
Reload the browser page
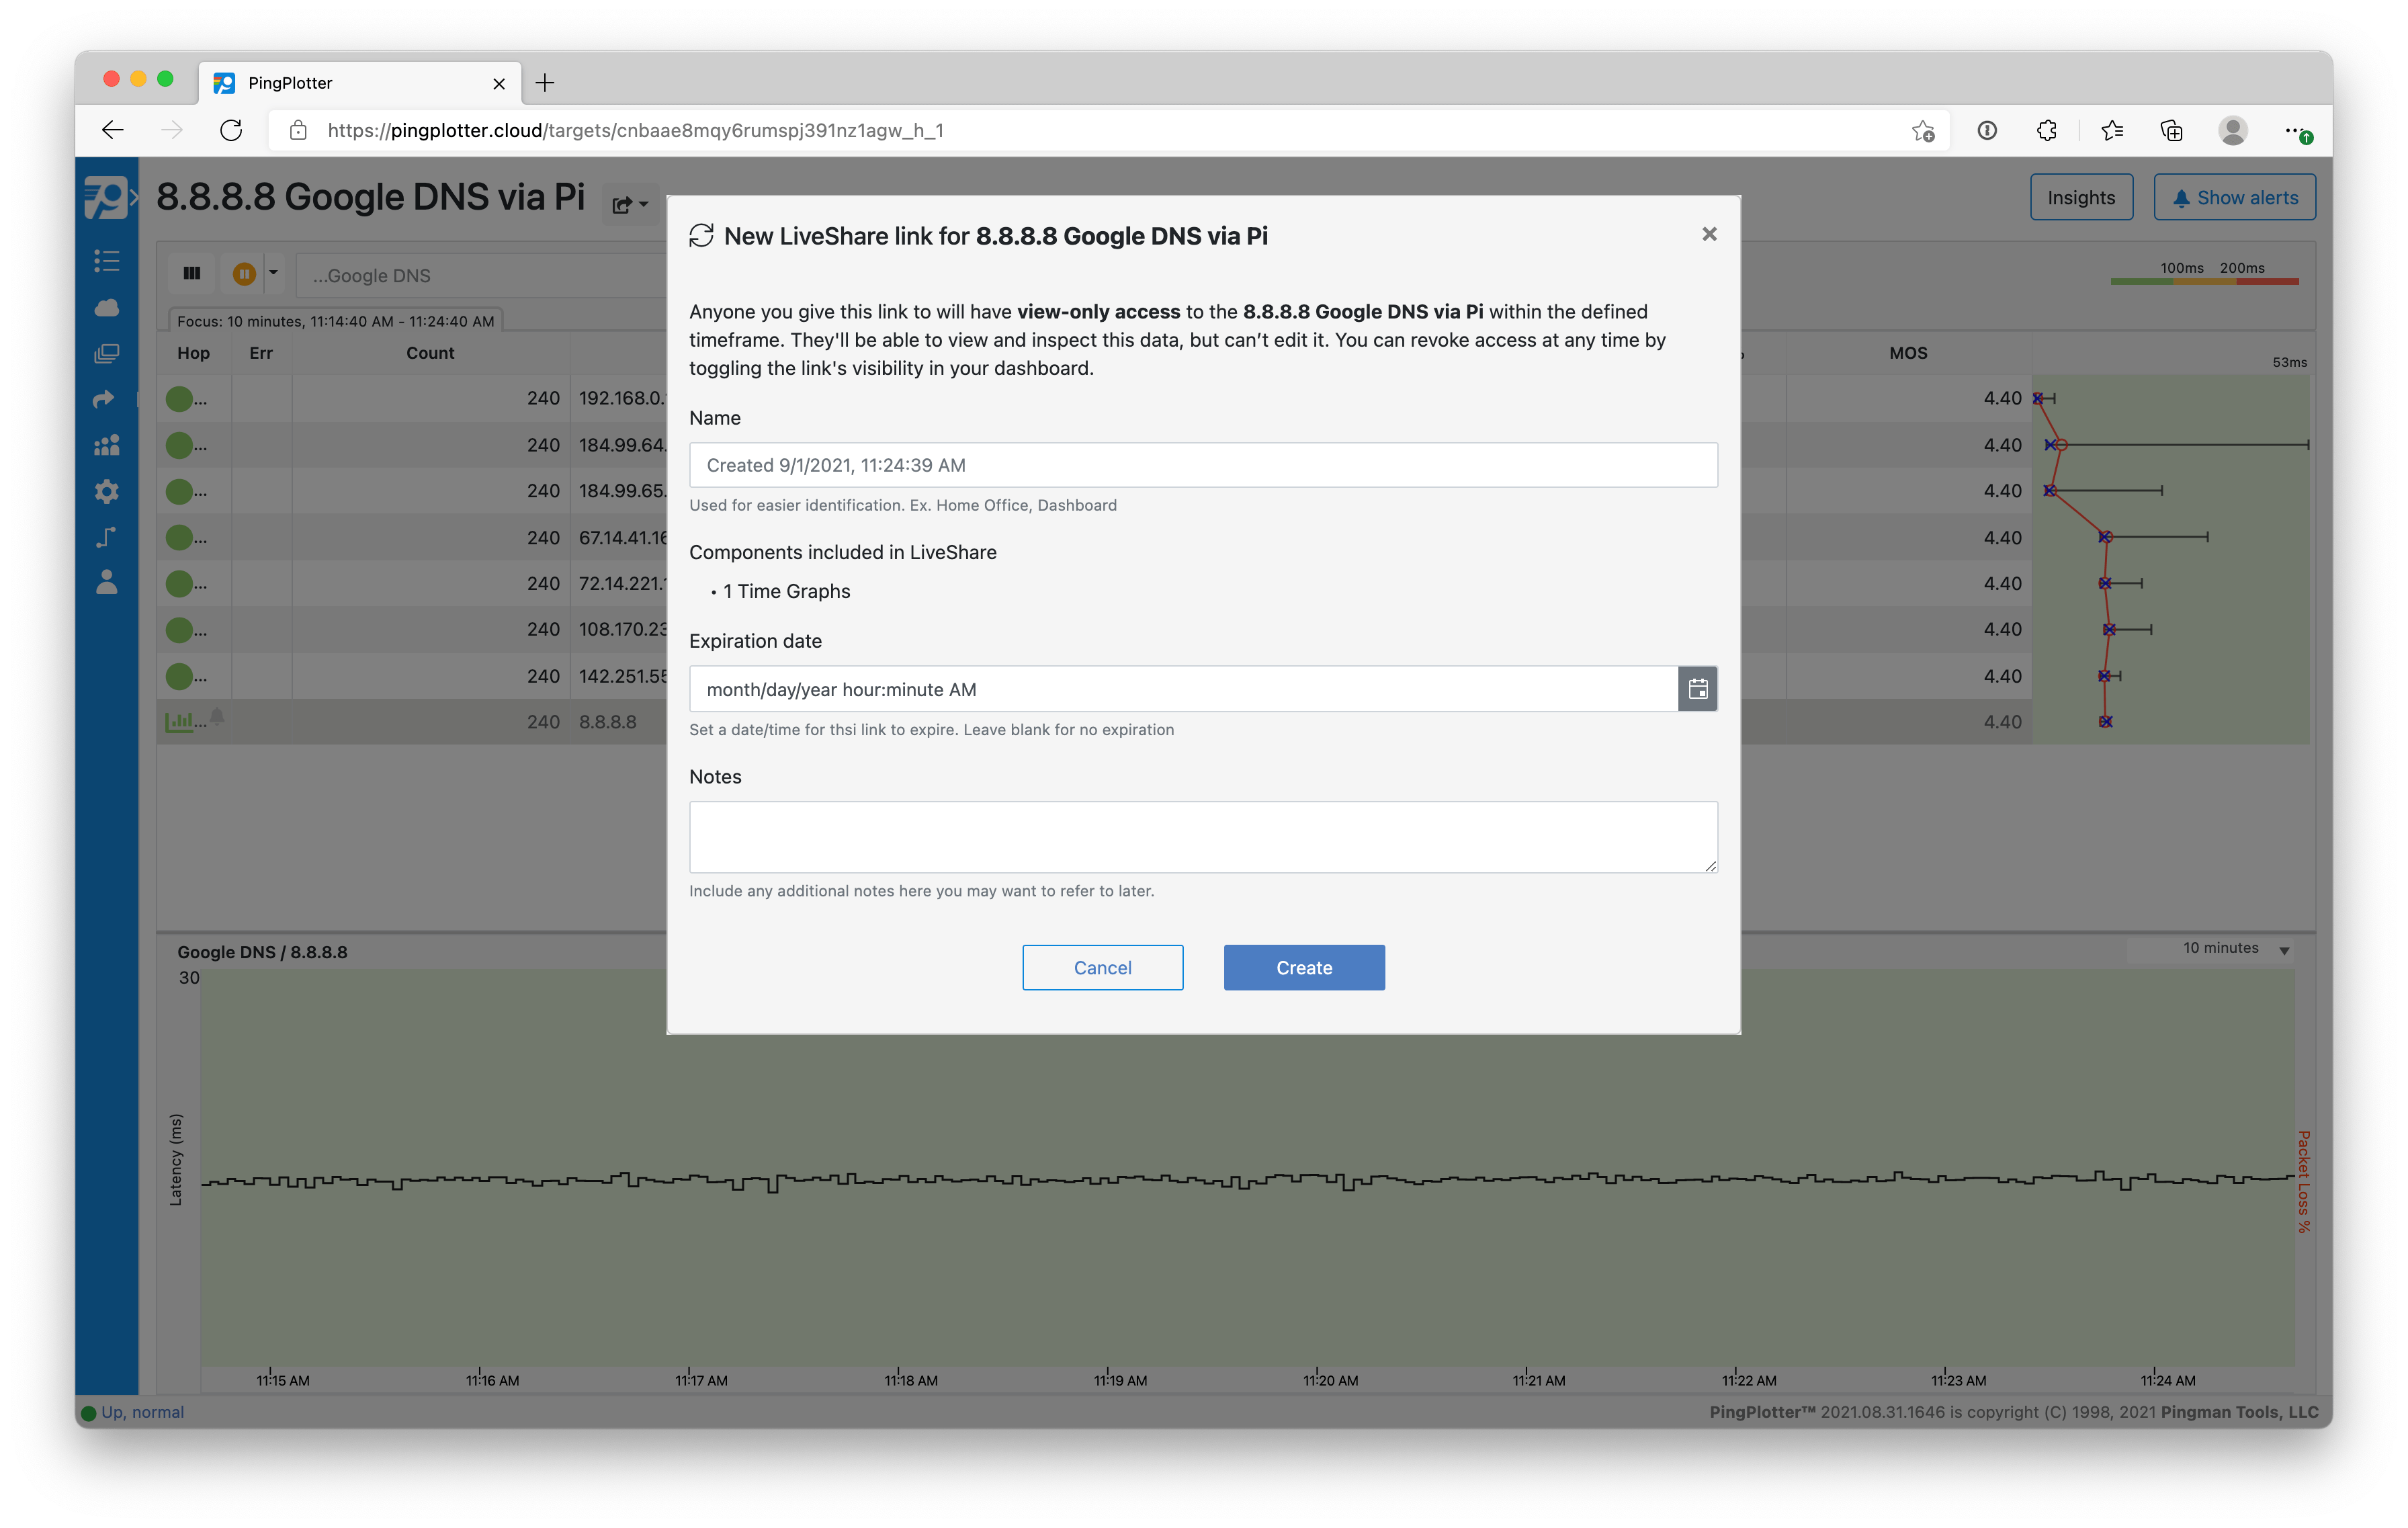click(231, 130)
